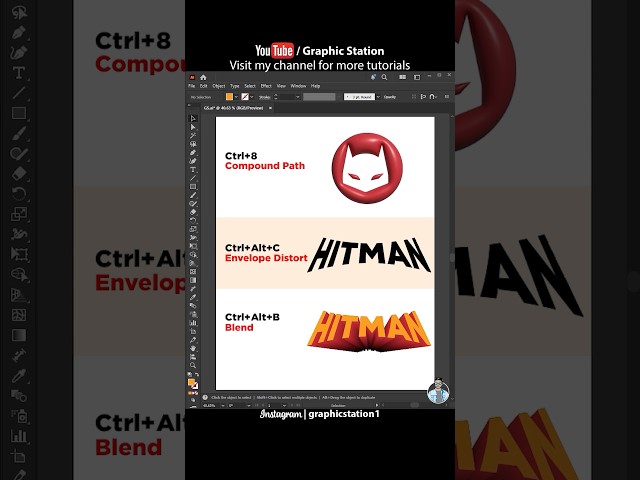Select the Type tool
640x480 pixels.
pos(193,169)
